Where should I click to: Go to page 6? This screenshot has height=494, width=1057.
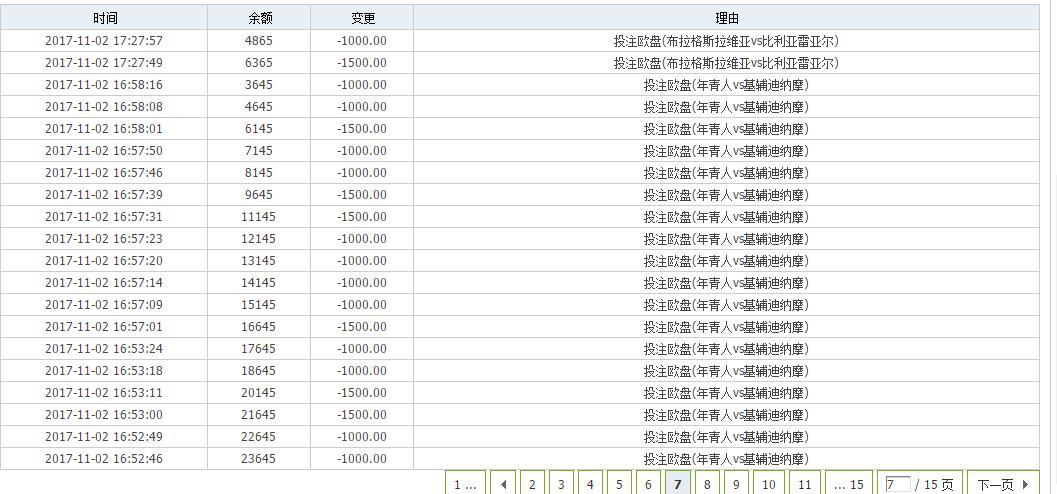[x=648, y=484]
